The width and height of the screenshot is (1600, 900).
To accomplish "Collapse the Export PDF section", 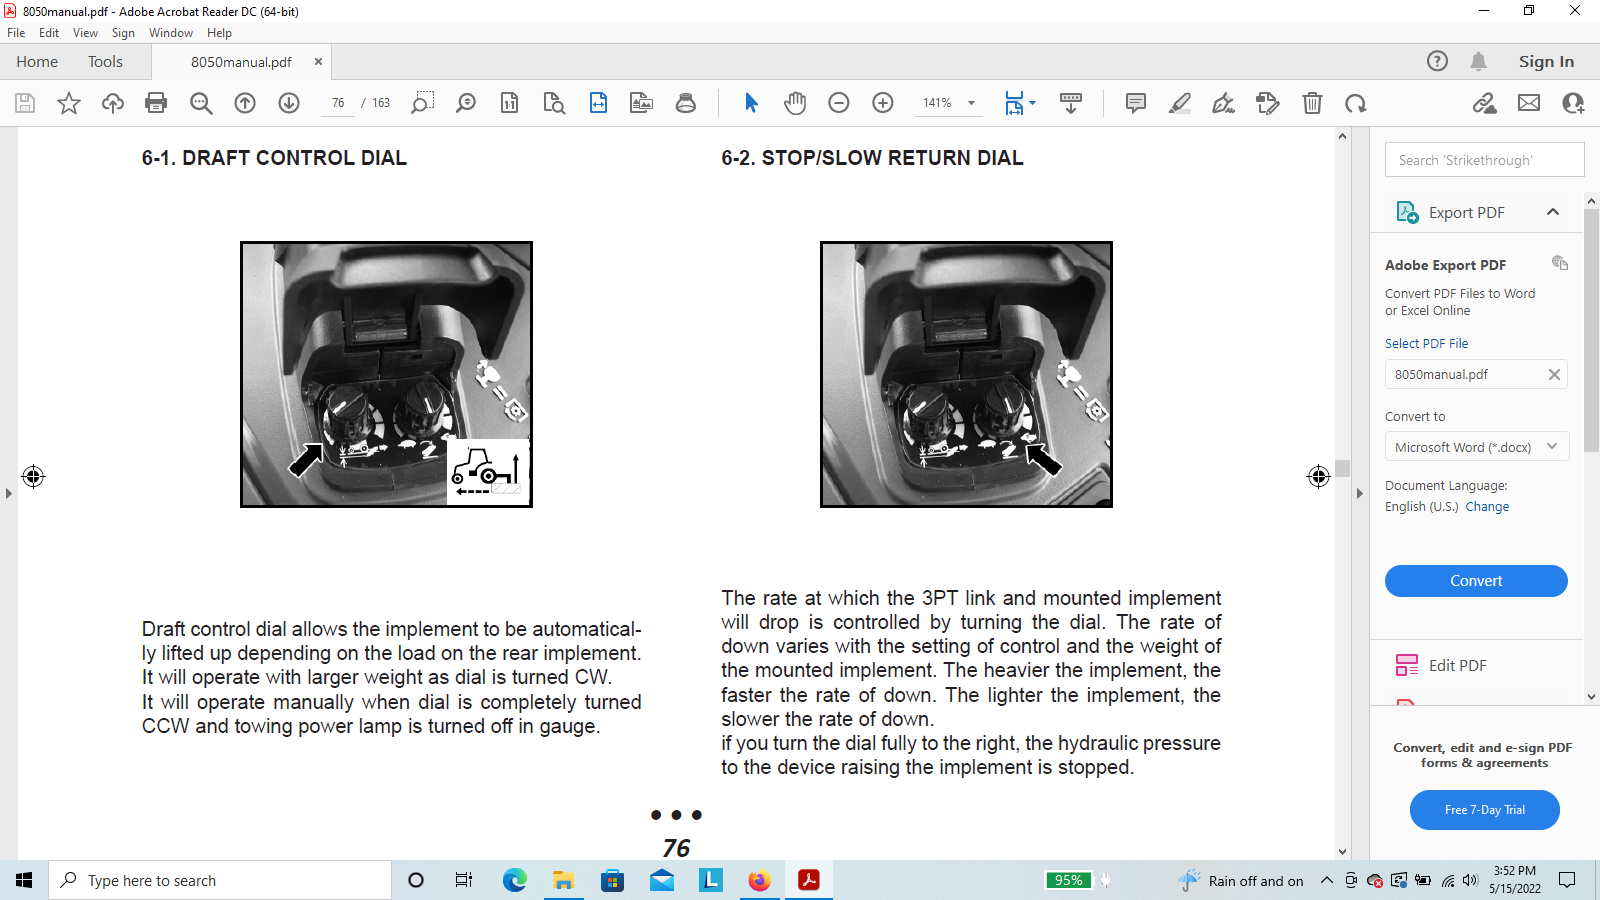I will (1553, 212).
